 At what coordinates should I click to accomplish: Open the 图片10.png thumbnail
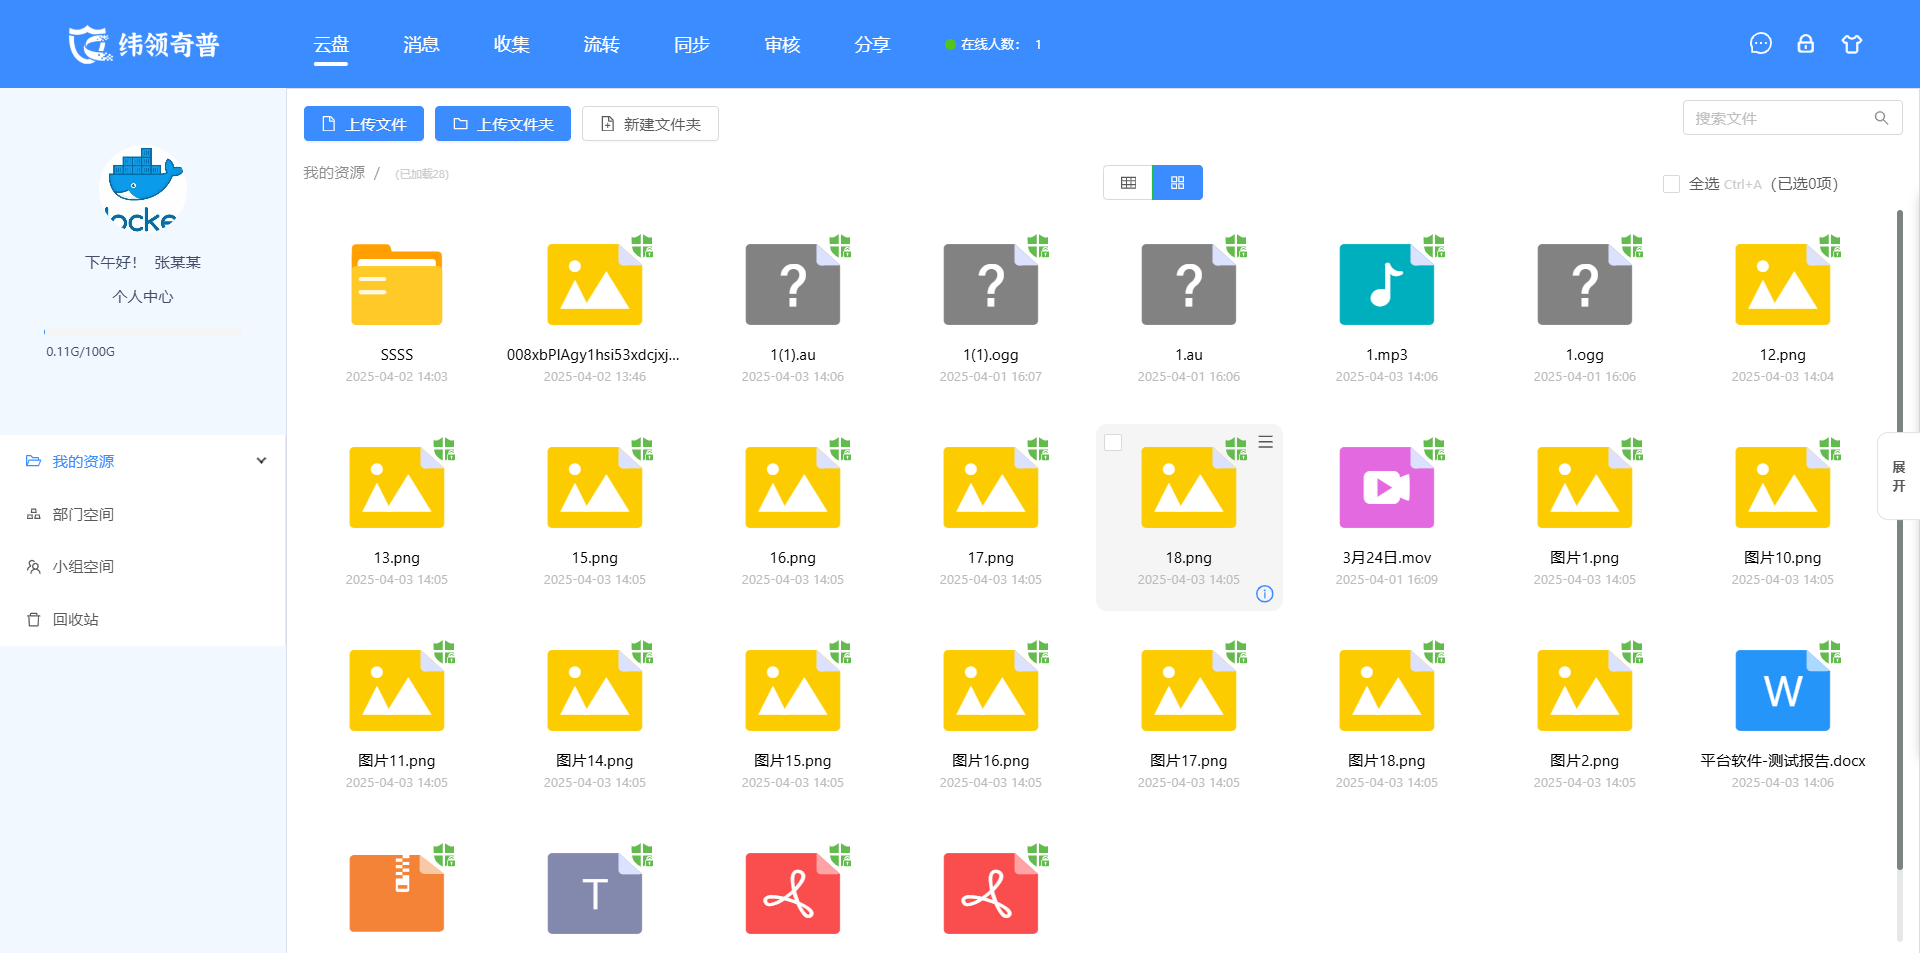click(1782, 488)
